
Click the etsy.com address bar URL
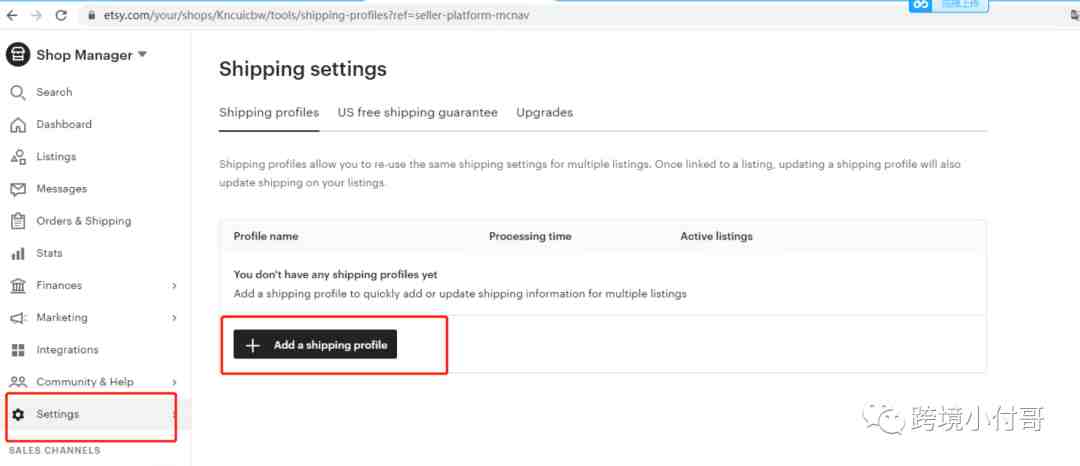[x=316, y=15]
